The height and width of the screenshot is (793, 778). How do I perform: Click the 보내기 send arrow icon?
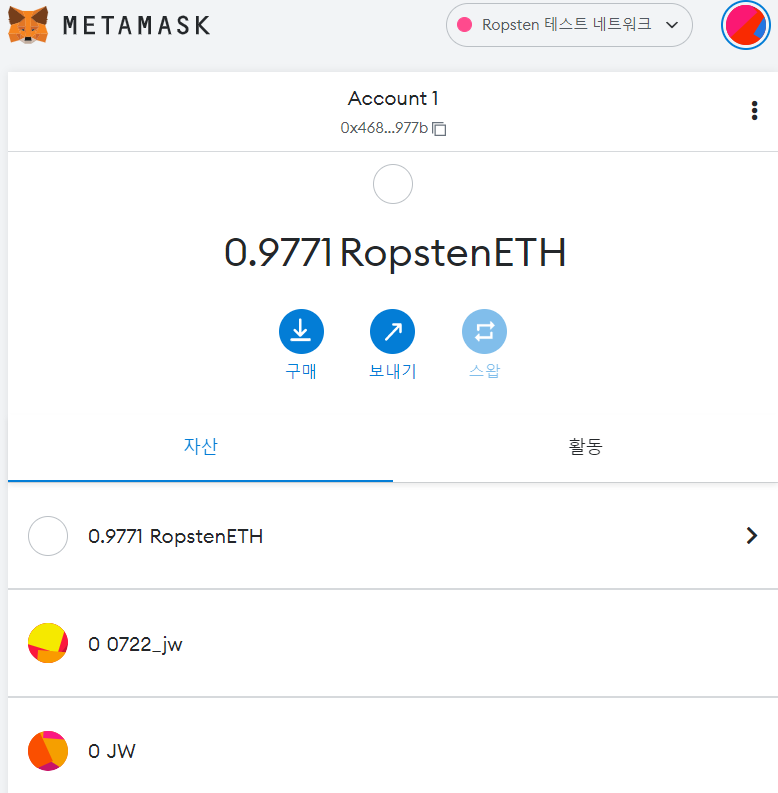coord(393,331)
